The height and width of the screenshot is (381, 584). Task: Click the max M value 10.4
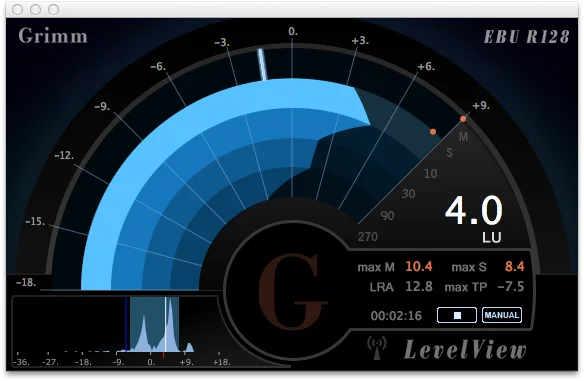click(x=419, y=267)
